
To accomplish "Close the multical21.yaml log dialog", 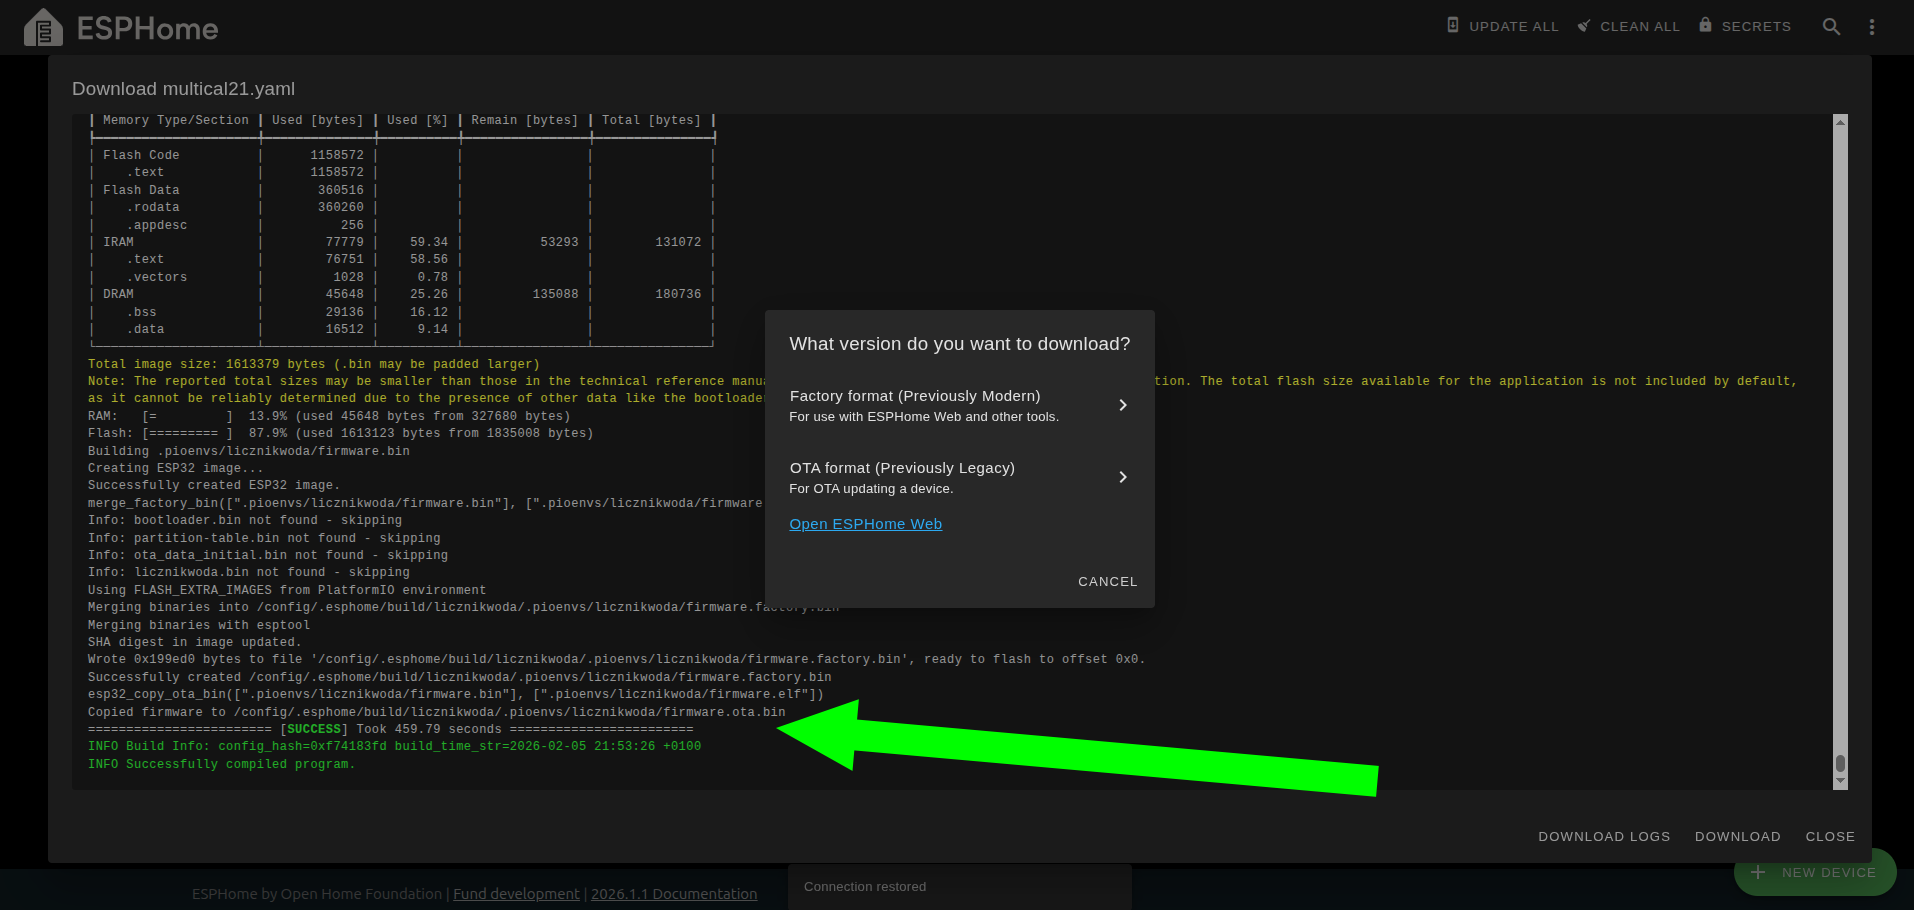I will pyautogui.click(x=1829, y=836).
